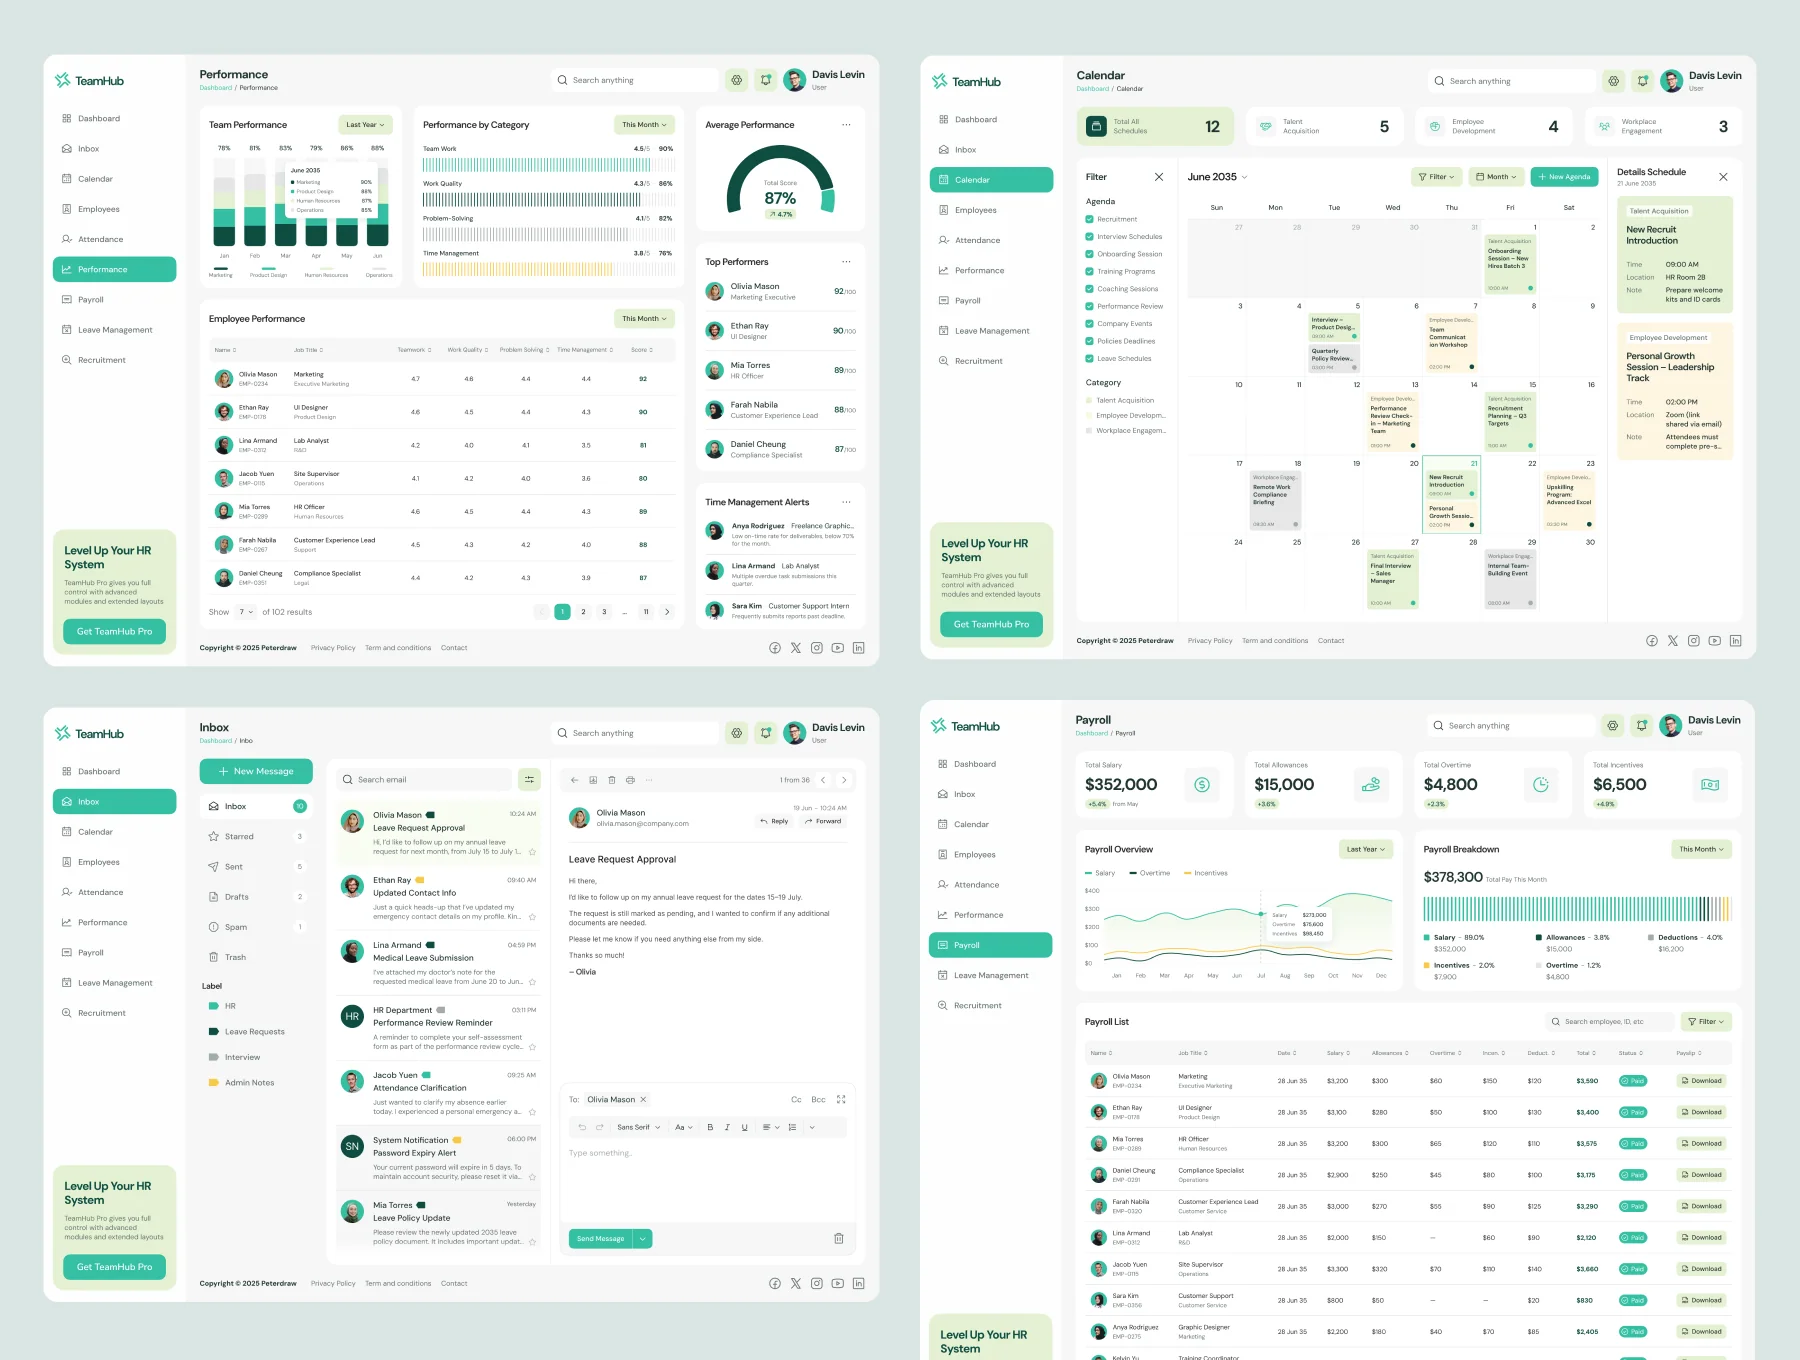This screenshot has width=1800, height=1360.
Task: Uncheck the Policies Deadlines agenda checkbox
Action: tap(1089, 341)
